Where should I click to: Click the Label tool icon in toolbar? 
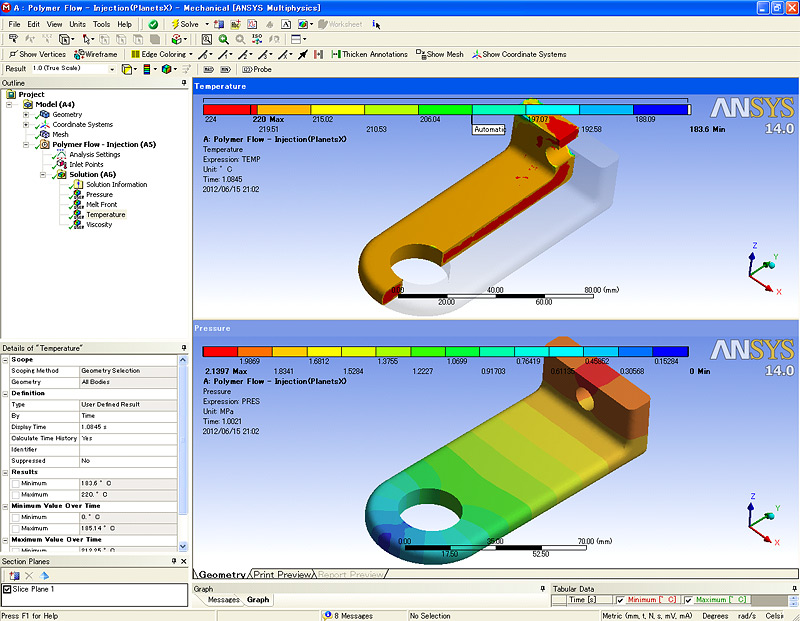click(x=14, y=39)
